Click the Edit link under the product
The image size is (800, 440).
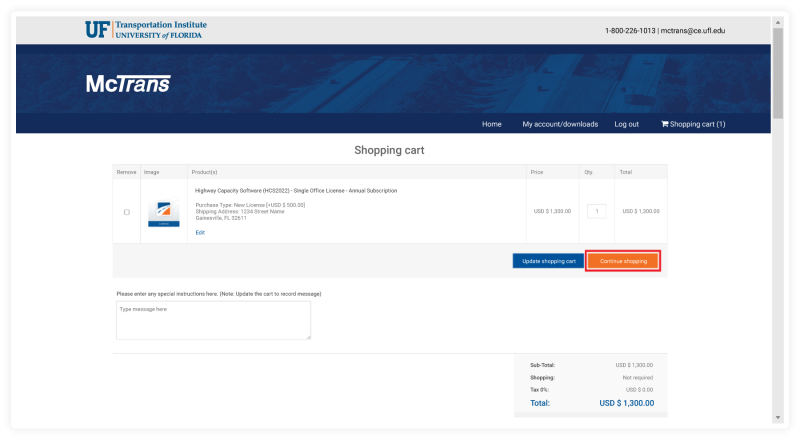coord(200,232)
